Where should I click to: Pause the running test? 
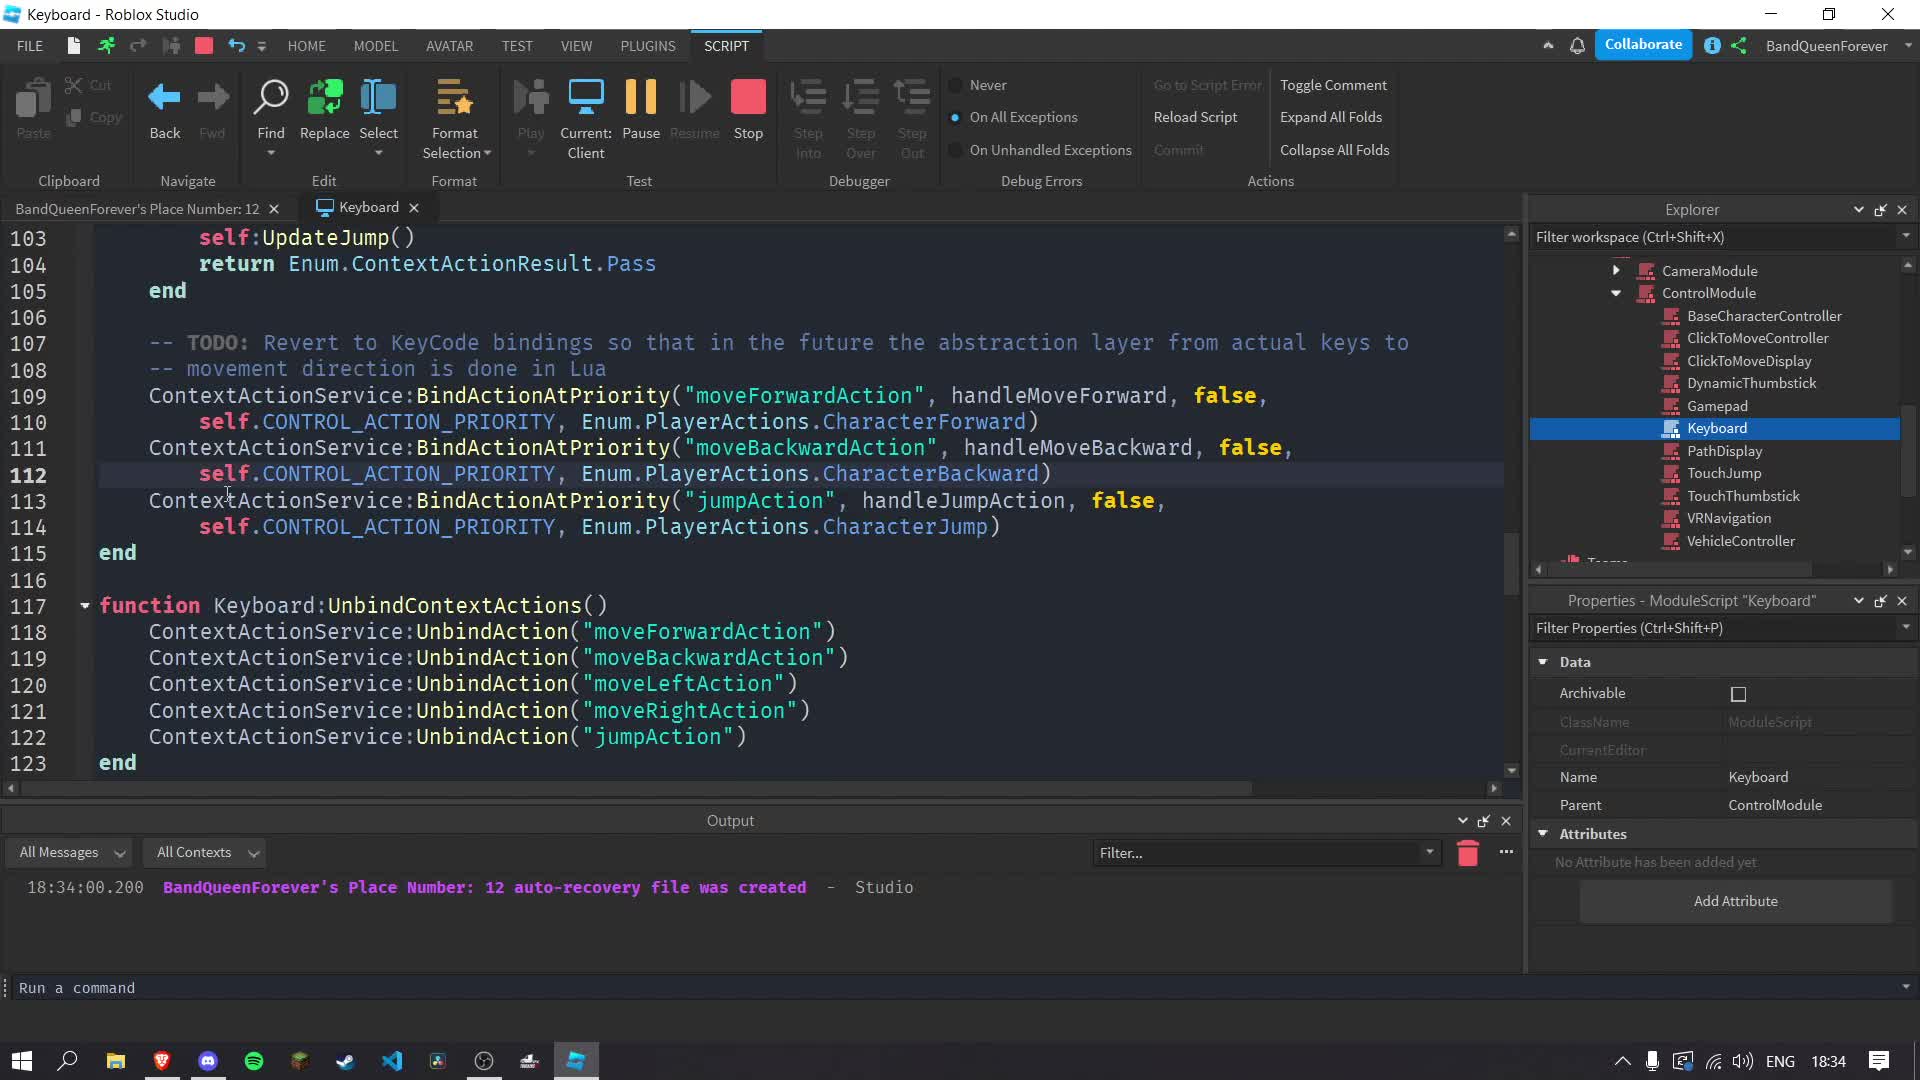[640, 98]
